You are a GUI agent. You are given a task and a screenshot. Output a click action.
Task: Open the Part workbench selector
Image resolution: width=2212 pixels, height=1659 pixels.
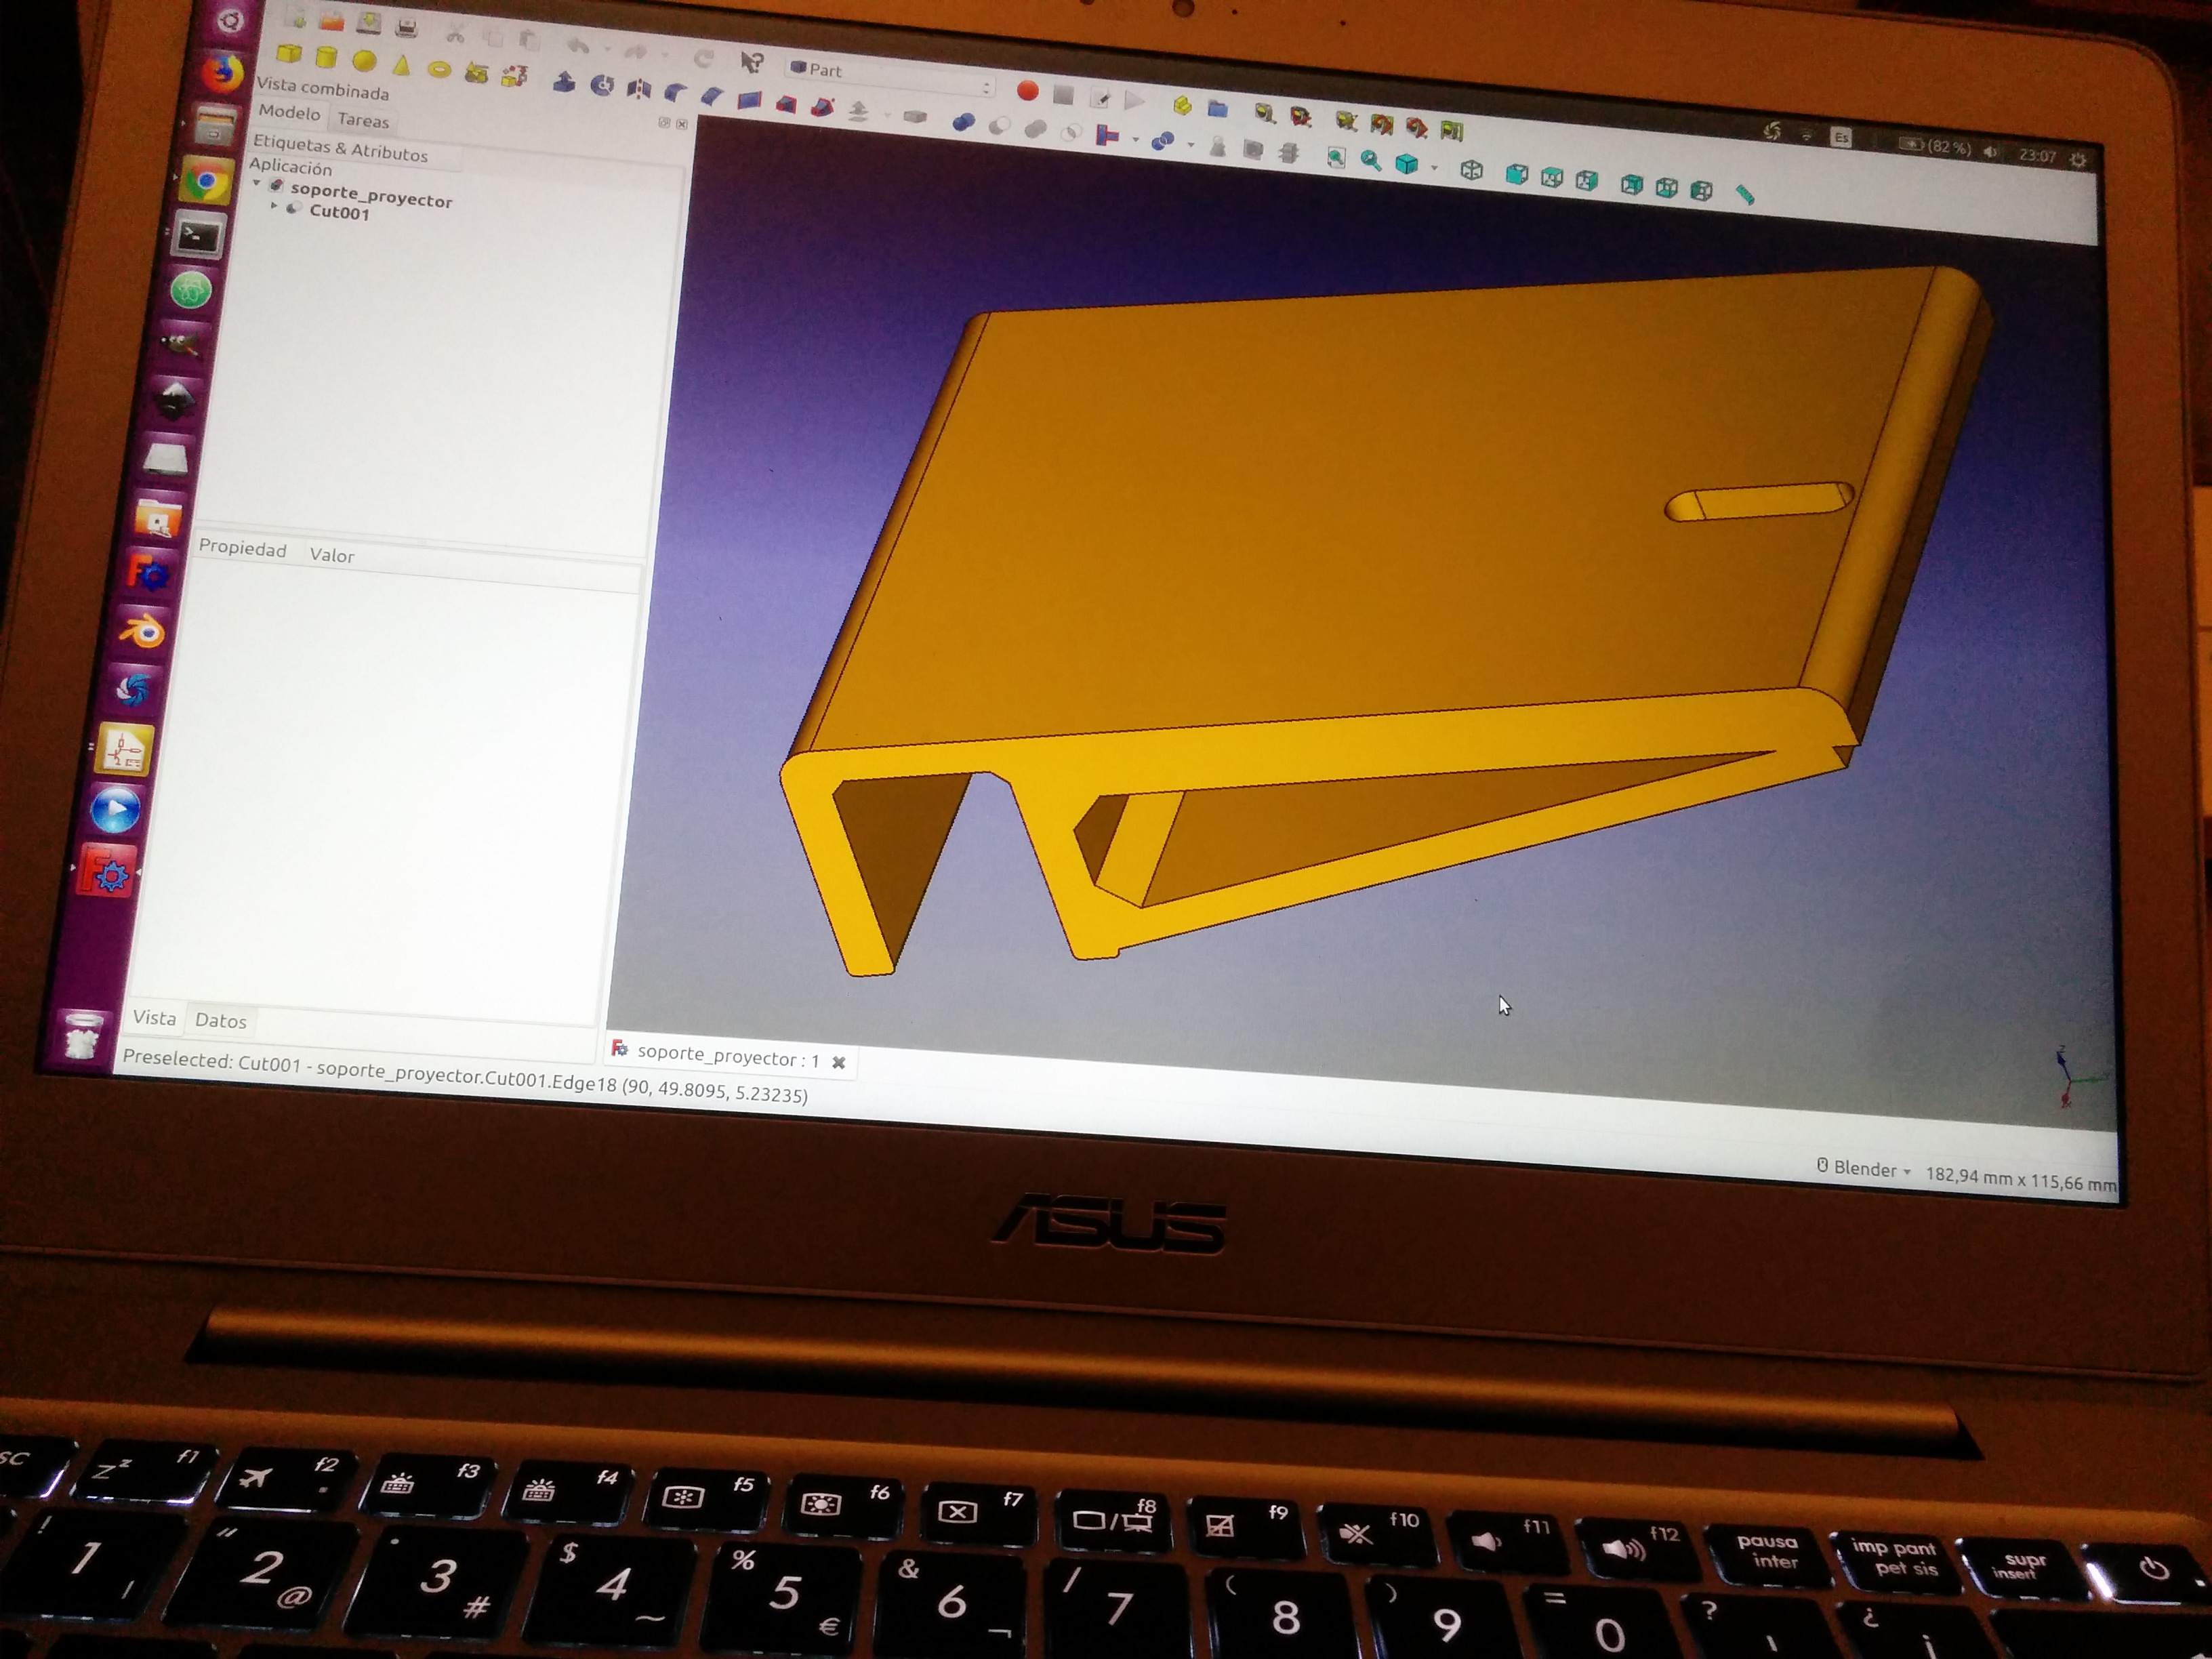tap(890, 78)
